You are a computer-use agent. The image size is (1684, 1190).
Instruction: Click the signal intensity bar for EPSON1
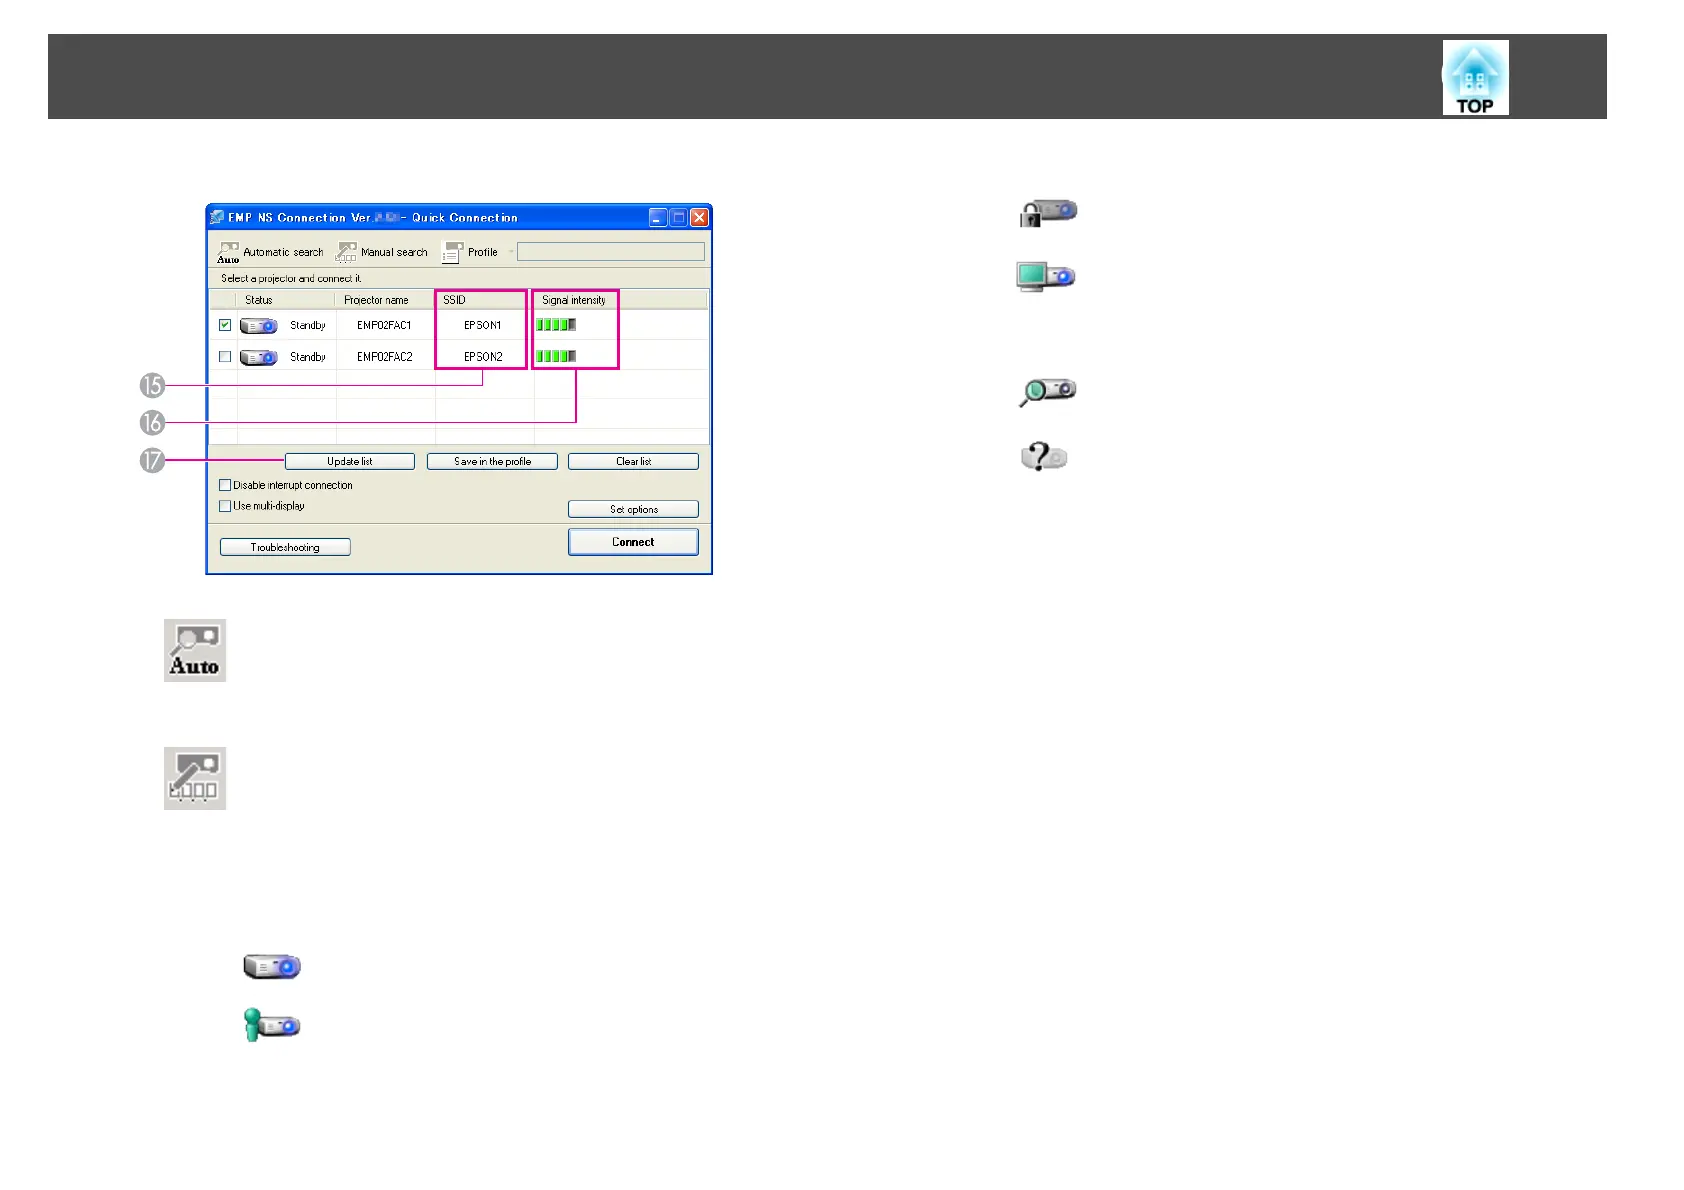(556, 325)
